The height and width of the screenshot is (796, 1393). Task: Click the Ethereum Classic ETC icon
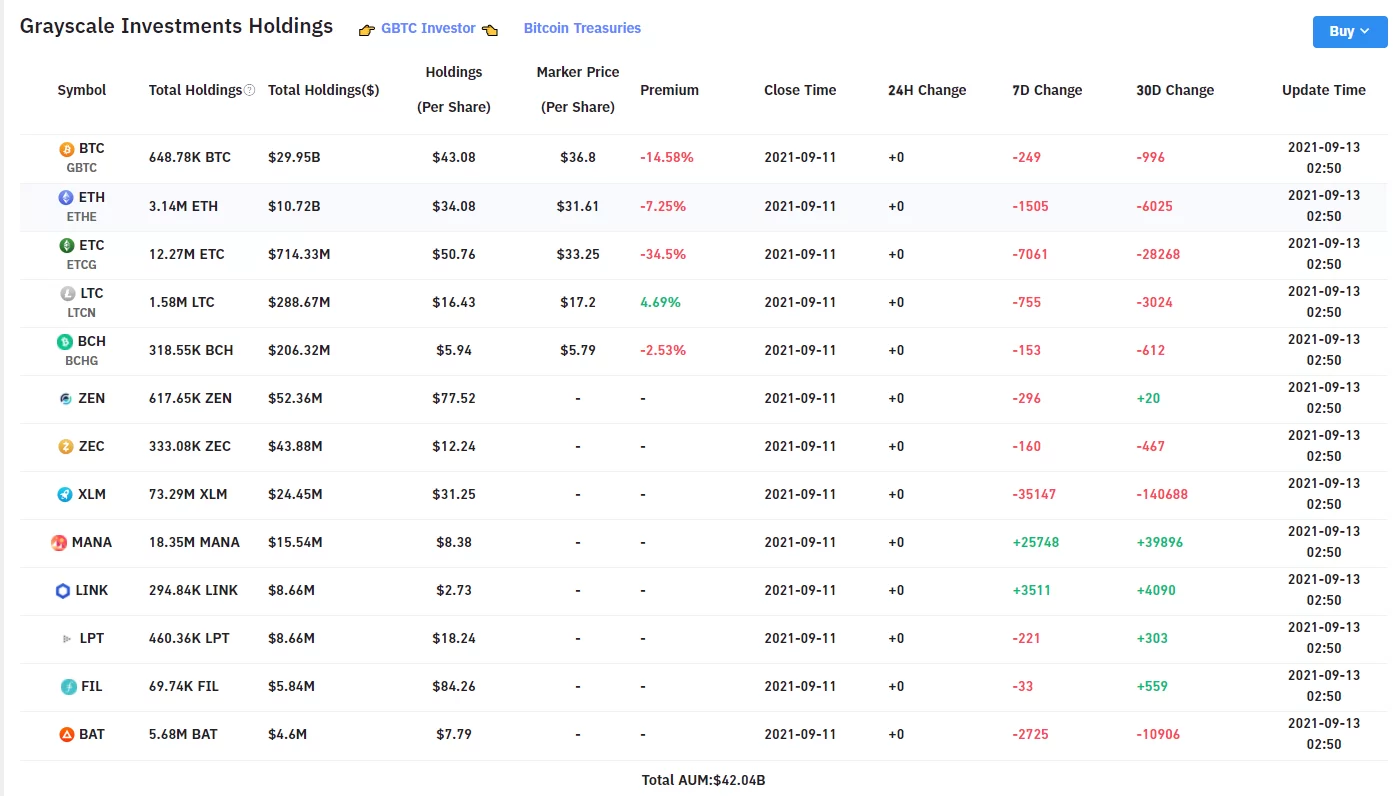67,245
